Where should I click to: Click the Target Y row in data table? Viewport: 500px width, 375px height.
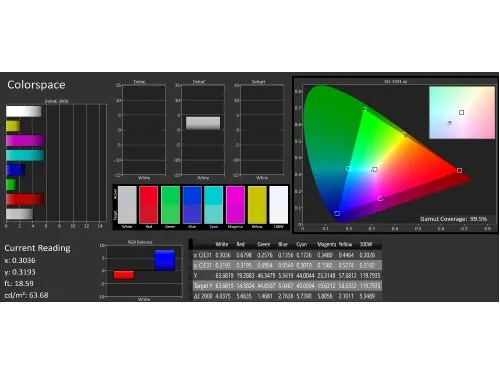[x=287, y=286]
